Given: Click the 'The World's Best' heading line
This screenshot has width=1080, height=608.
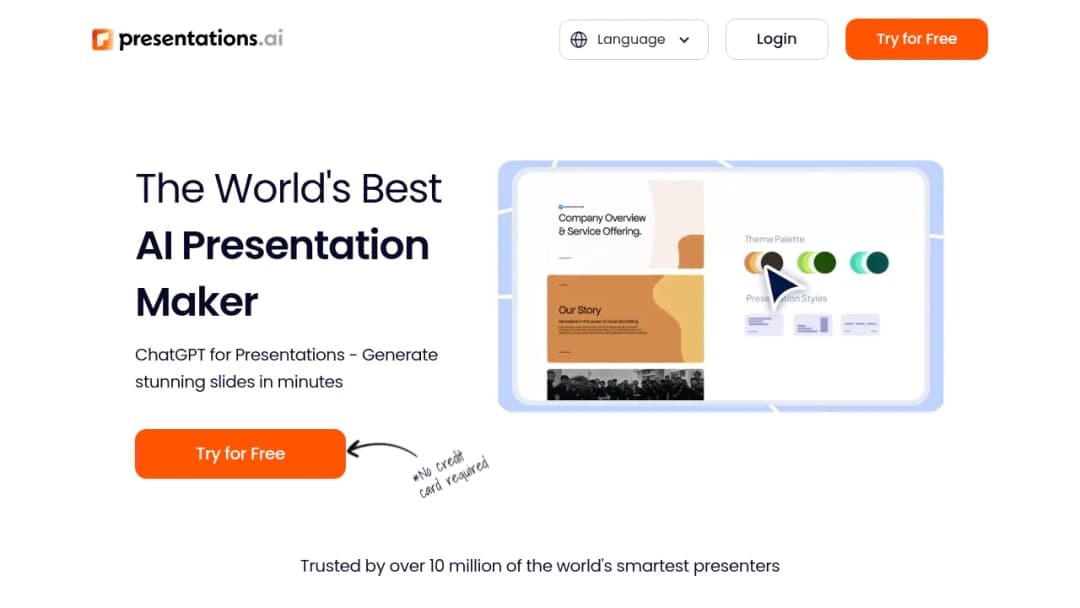Looking at the screenshot, I should (x=289, y=188).
